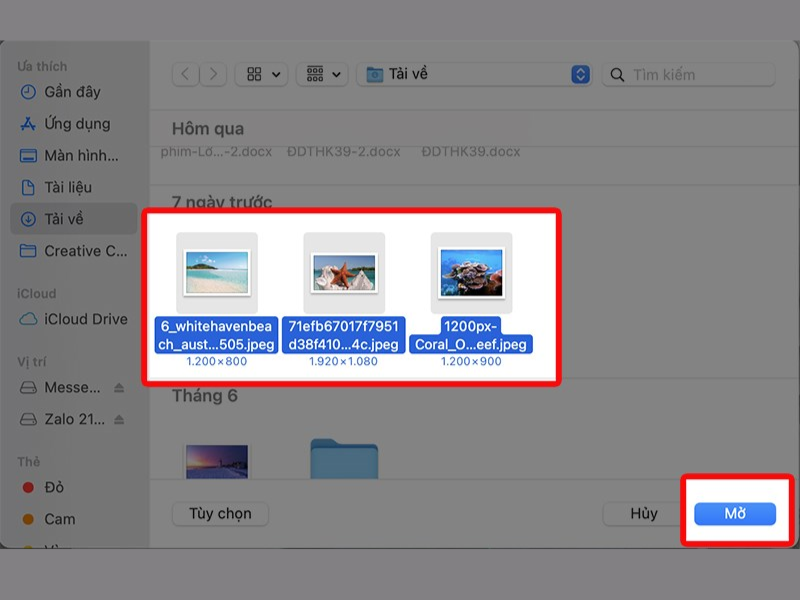
Task: Switch to icon view using the grid icon
Action: pos(253,74)
